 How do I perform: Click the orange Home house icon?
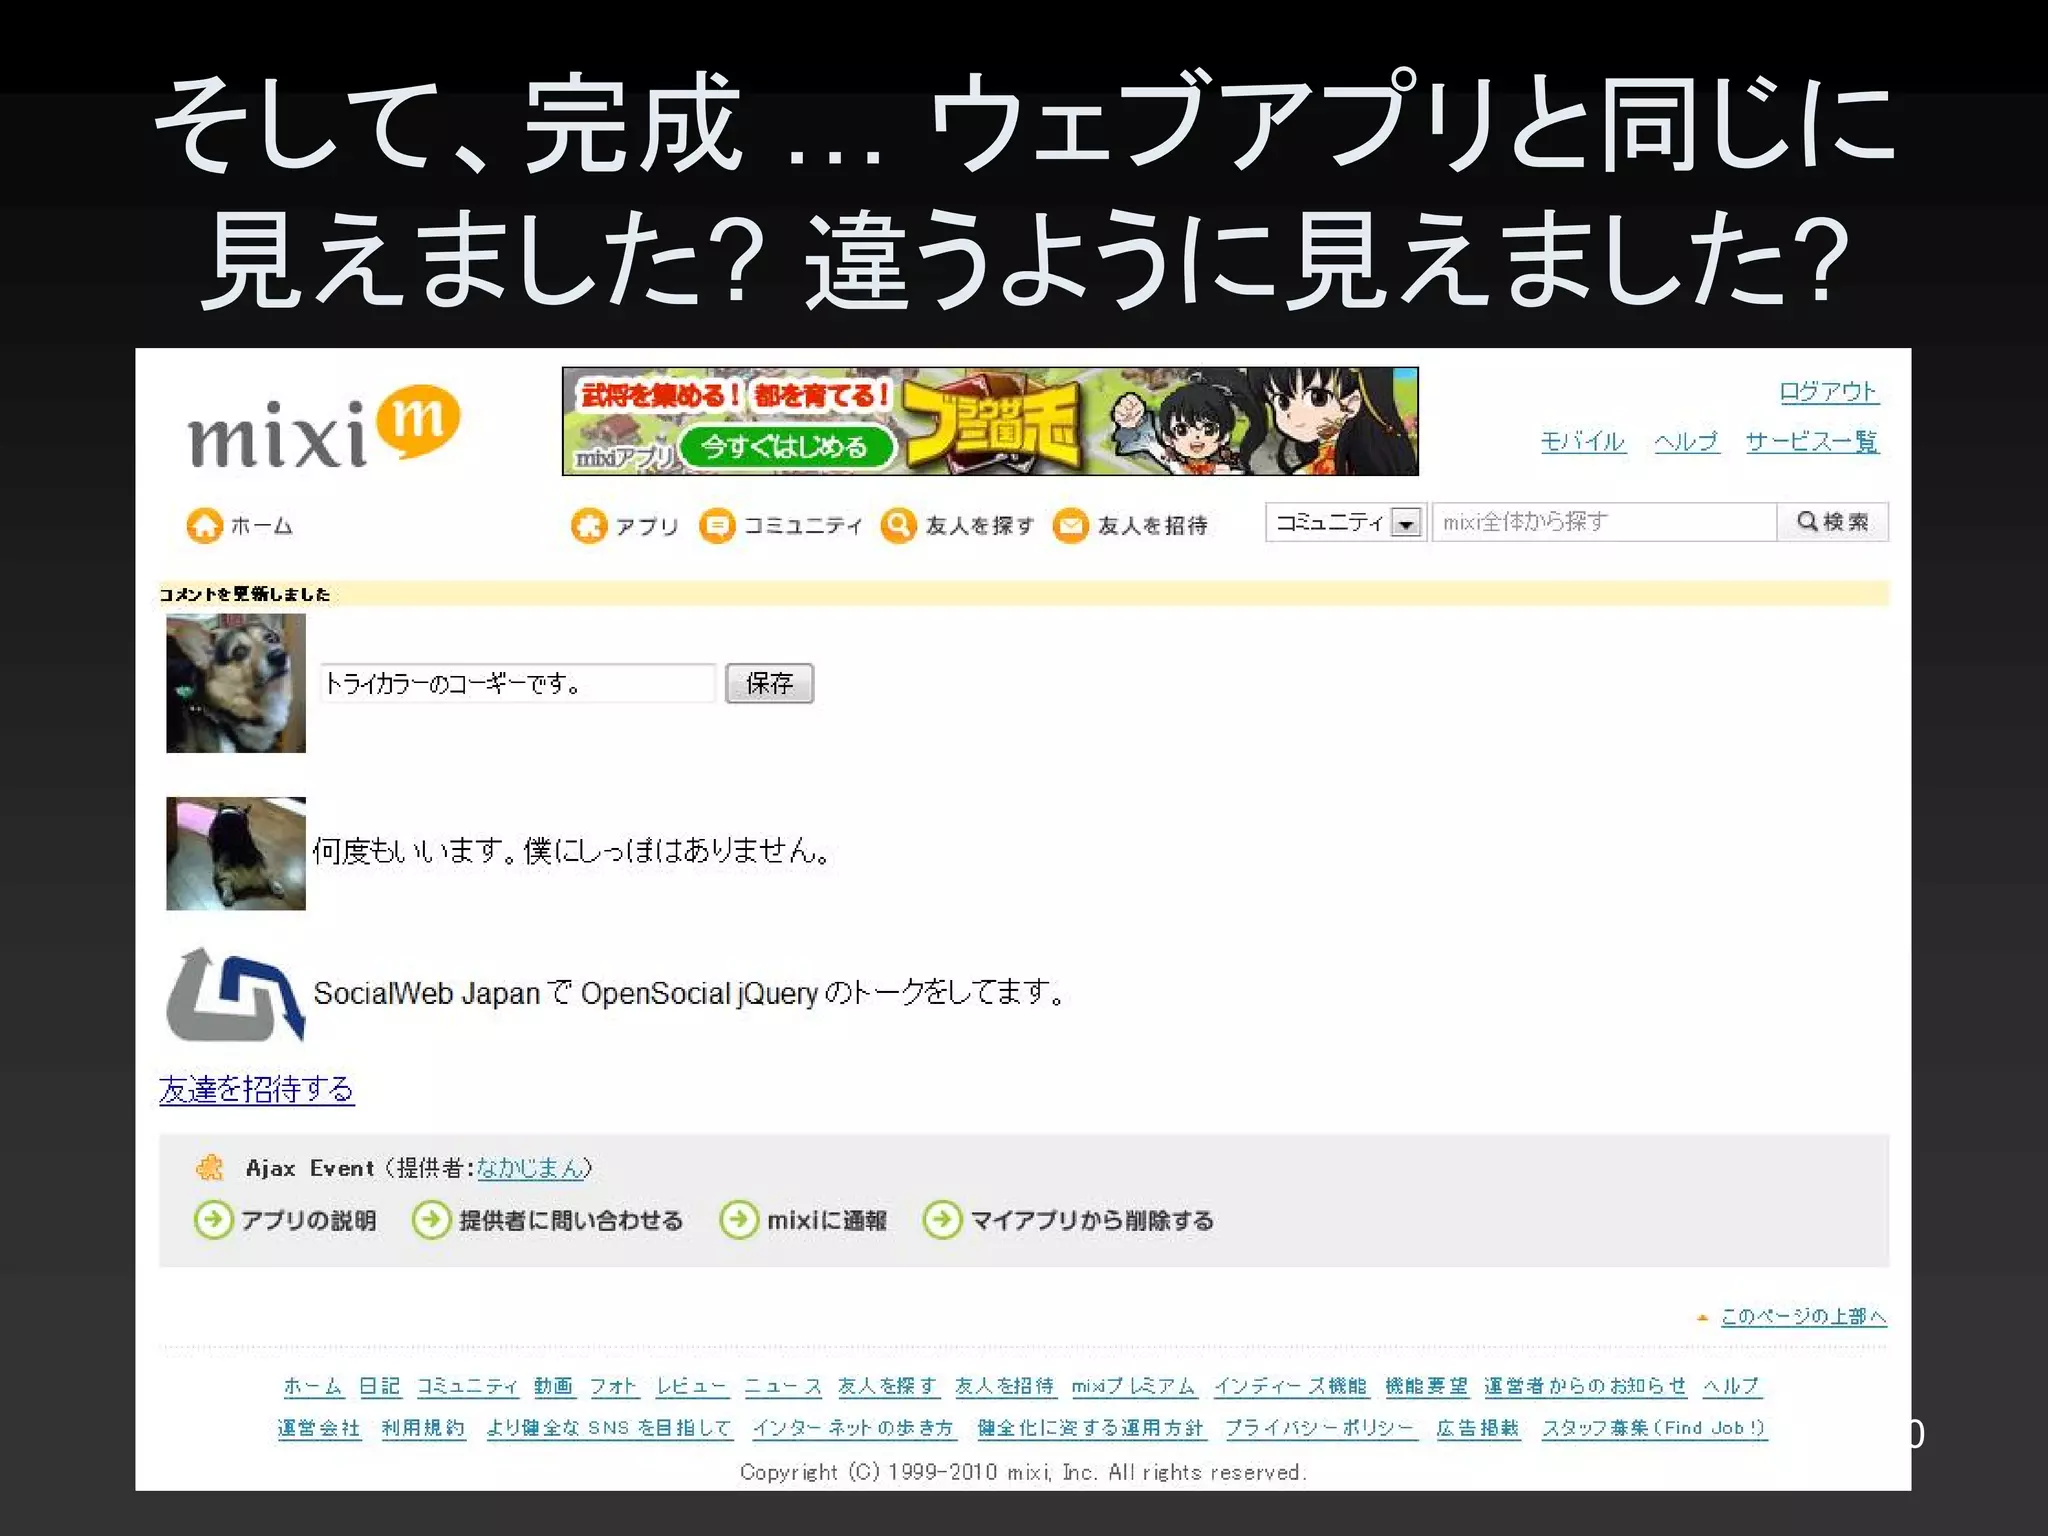pyautogui.click(x=205, y=525)
